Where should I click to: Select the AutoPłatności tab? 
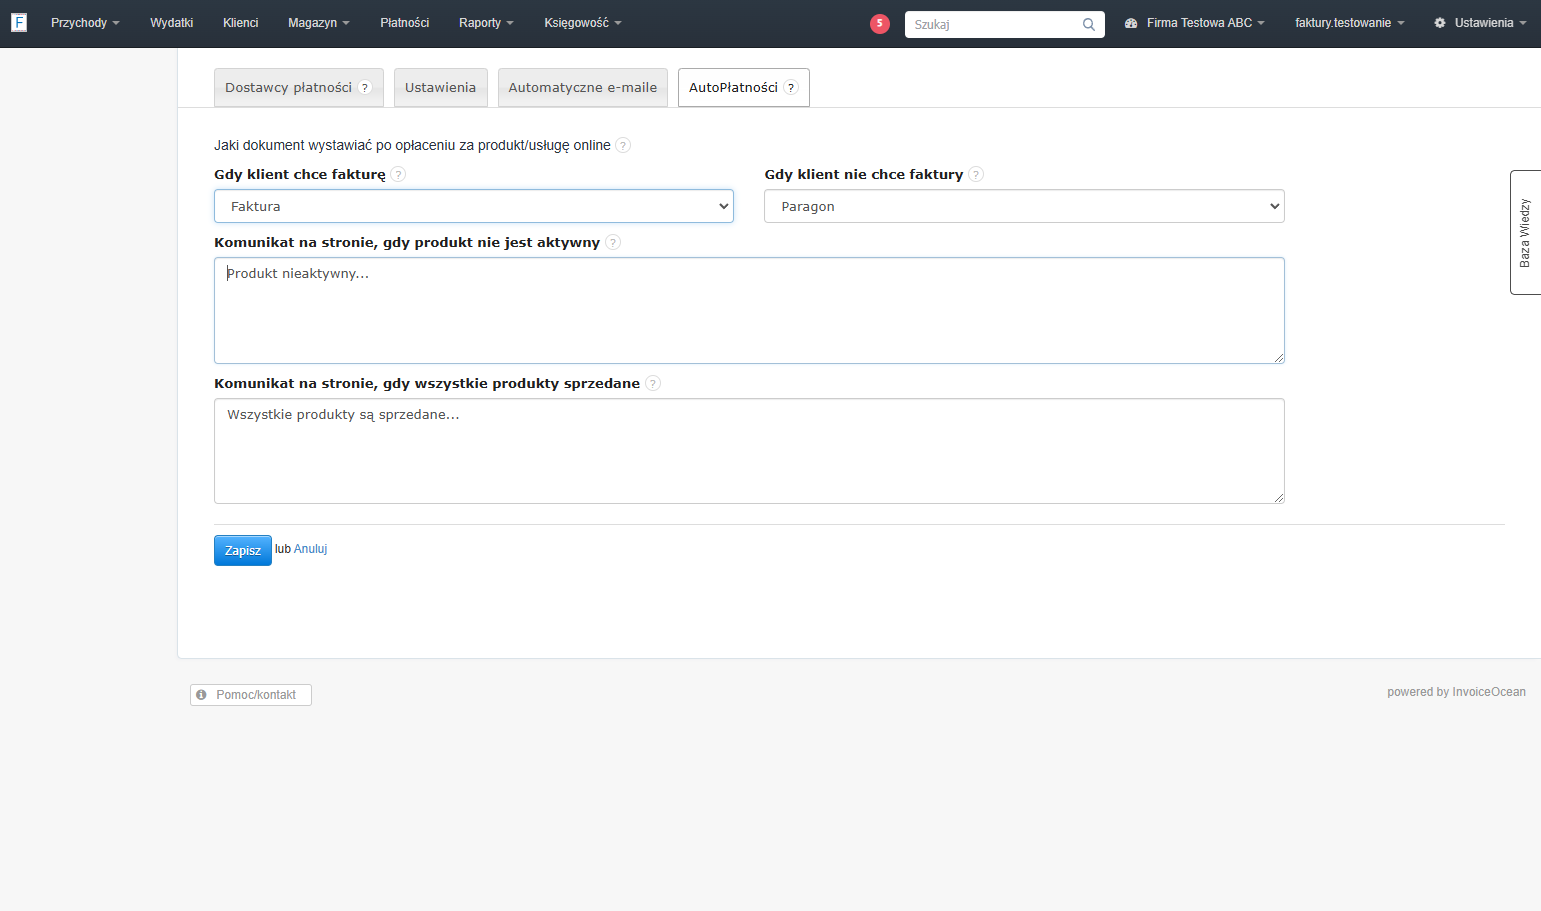click(744, 88)
